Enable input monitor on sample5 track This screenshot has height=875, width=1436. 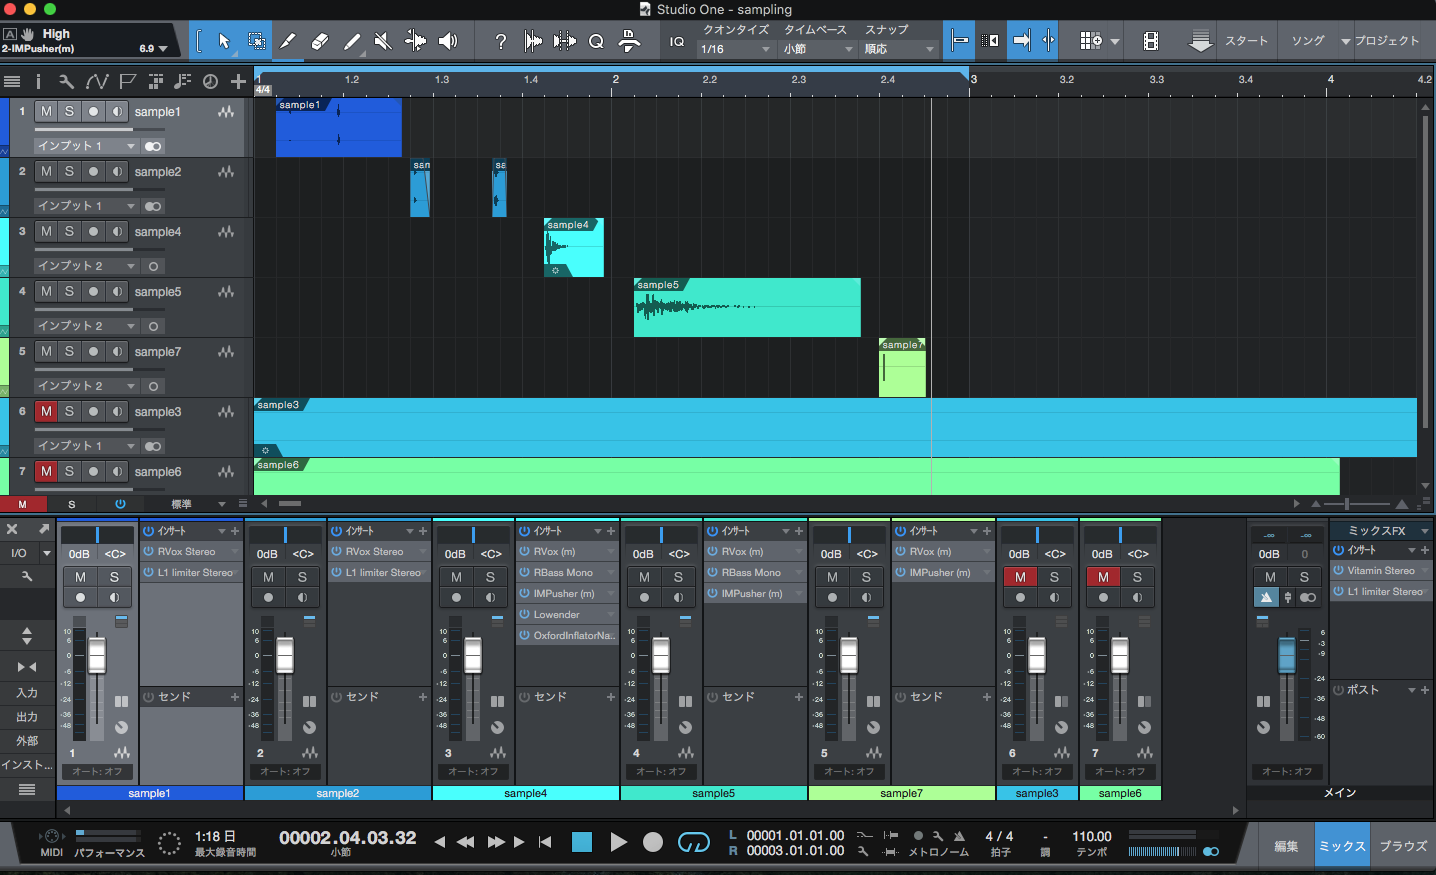click(x=117, y=291)
